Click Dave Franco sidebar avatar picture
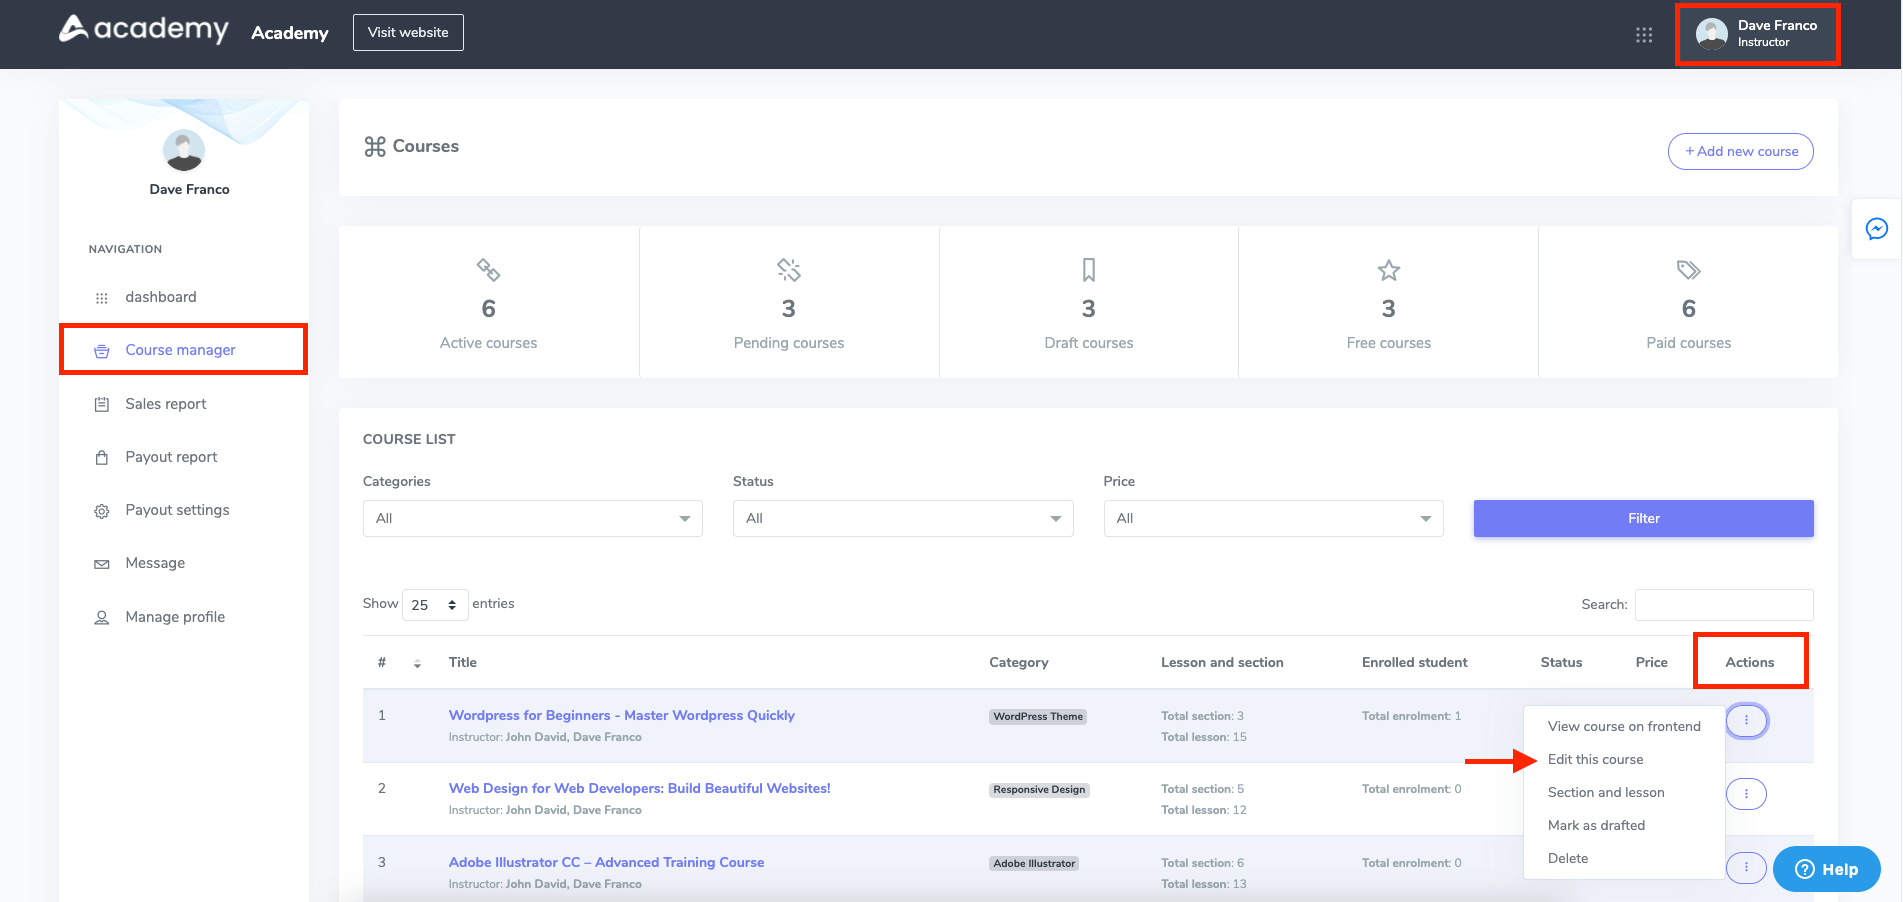 pos(183,151)
